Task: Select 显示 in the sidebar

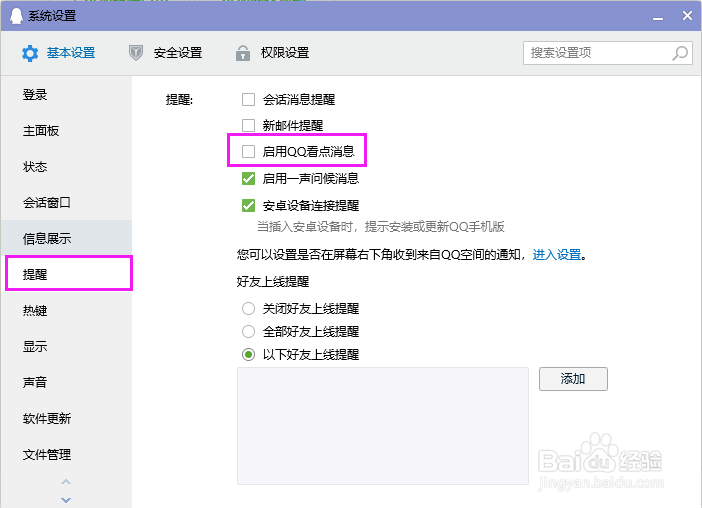Action: [66, 346]
